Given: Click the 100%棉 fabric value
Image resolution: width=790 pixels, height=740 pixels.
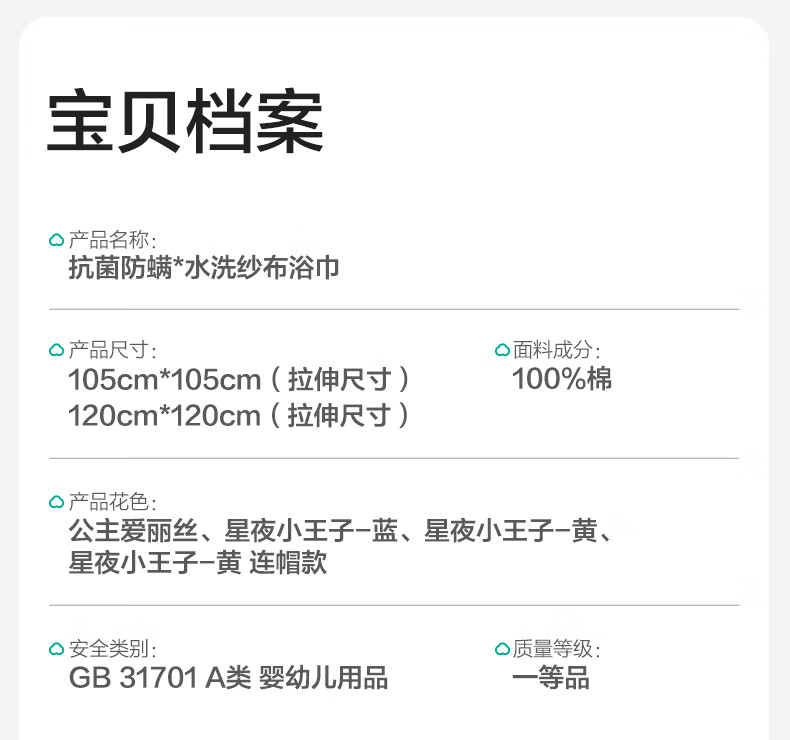Looking at the screenshot, I should [x=562, y=380].
